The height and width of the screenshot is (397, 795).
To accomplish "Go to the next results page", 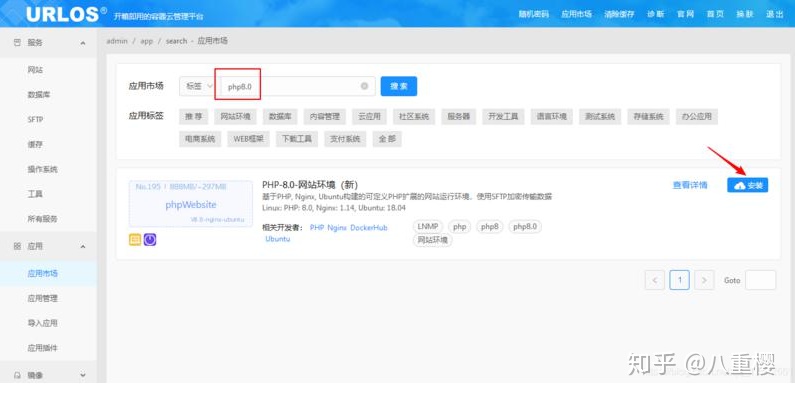I will pyautogui.click(x=704, y=280).
